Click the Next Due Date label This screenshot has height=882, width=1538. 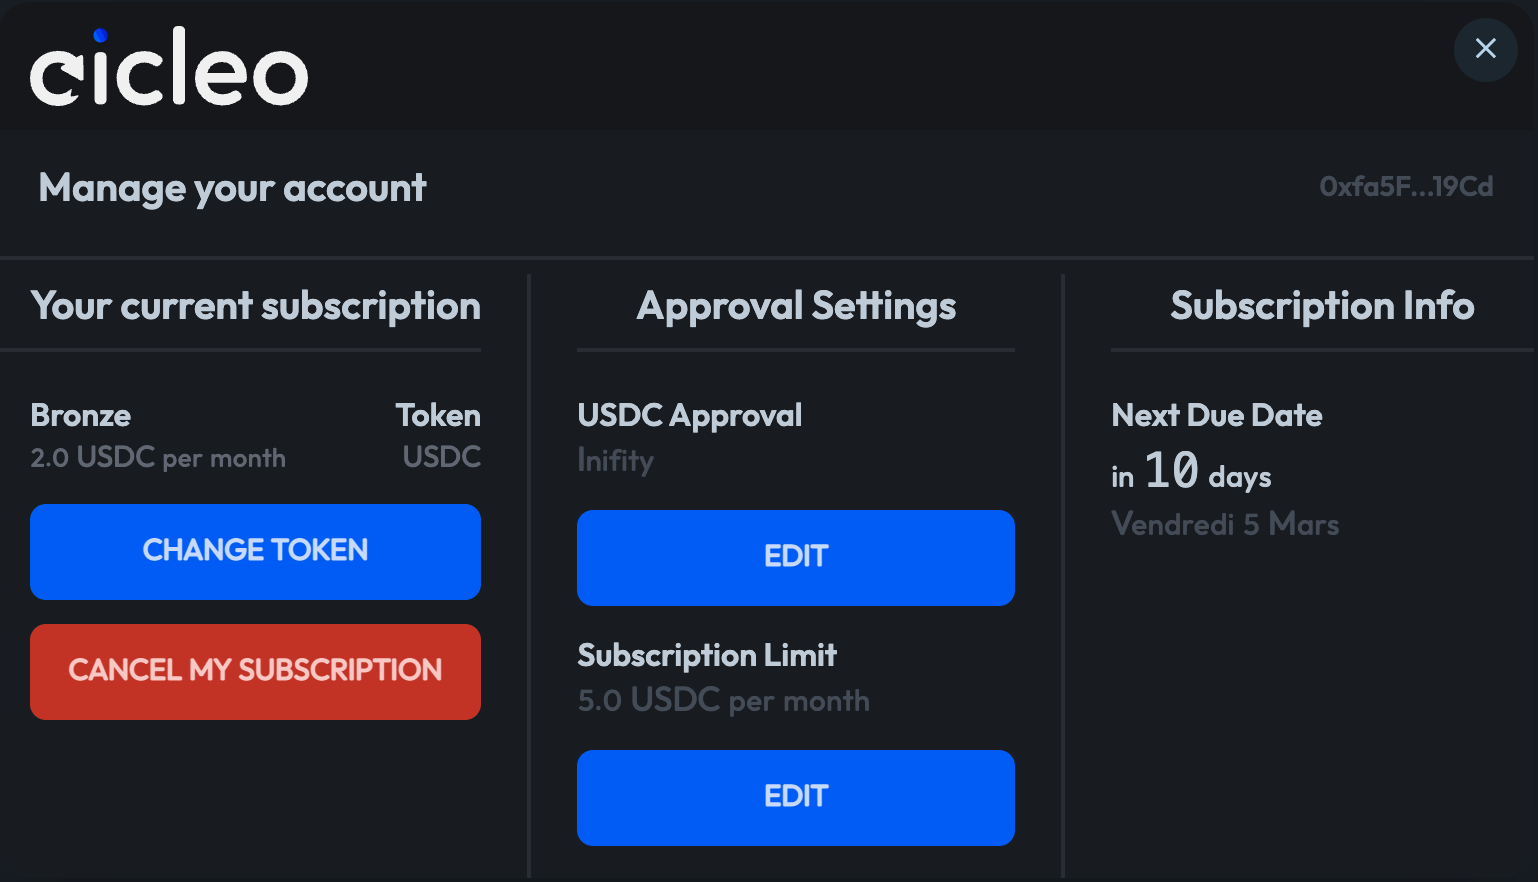point(1216,415)
